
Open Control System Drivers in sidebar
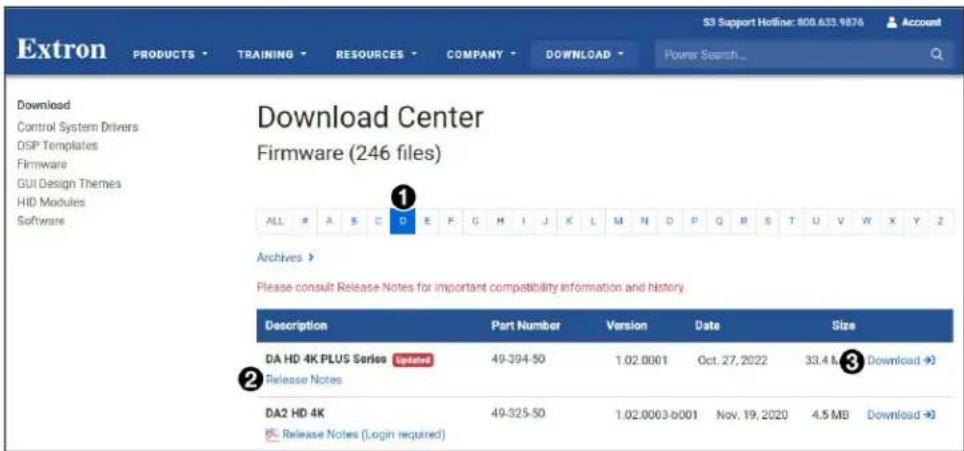(77, 127)
